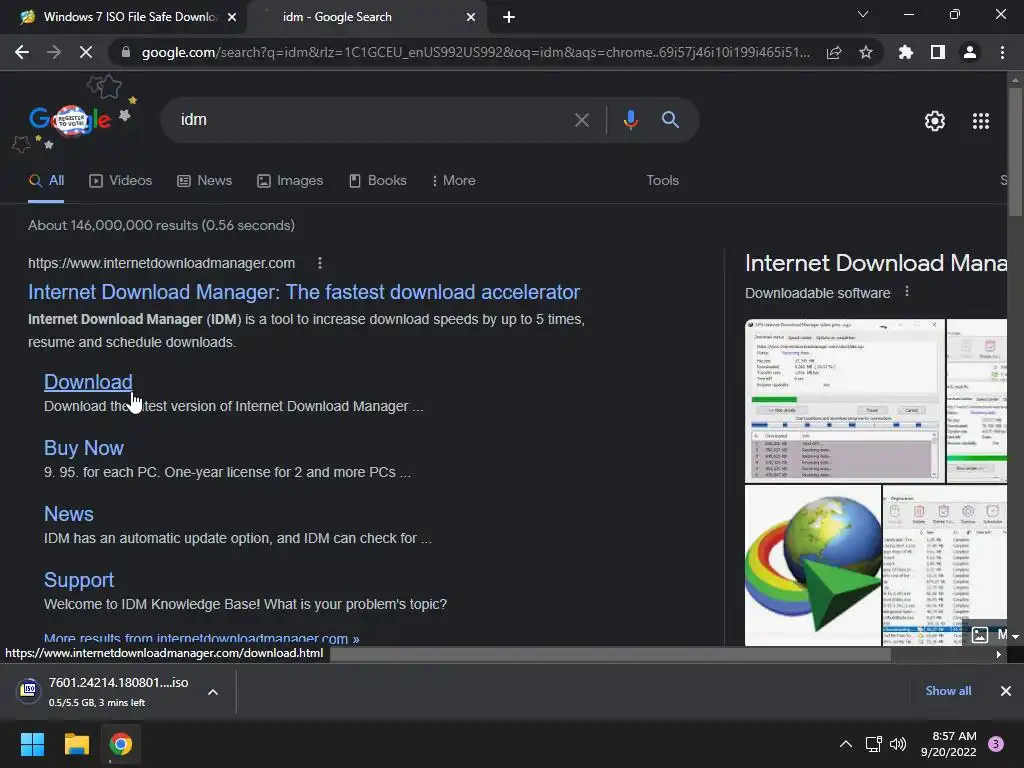Select the All results tab
The height and width of the screenshot is (768, 1024).
pyautogui.click(x=46, y=181)
